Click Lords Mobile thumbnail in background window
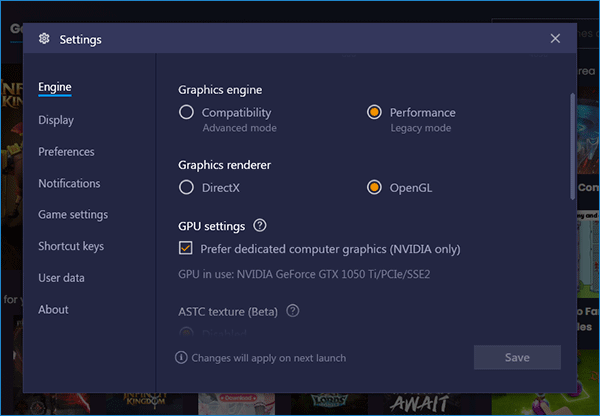600x416 pixels. (x=329, y=403)
